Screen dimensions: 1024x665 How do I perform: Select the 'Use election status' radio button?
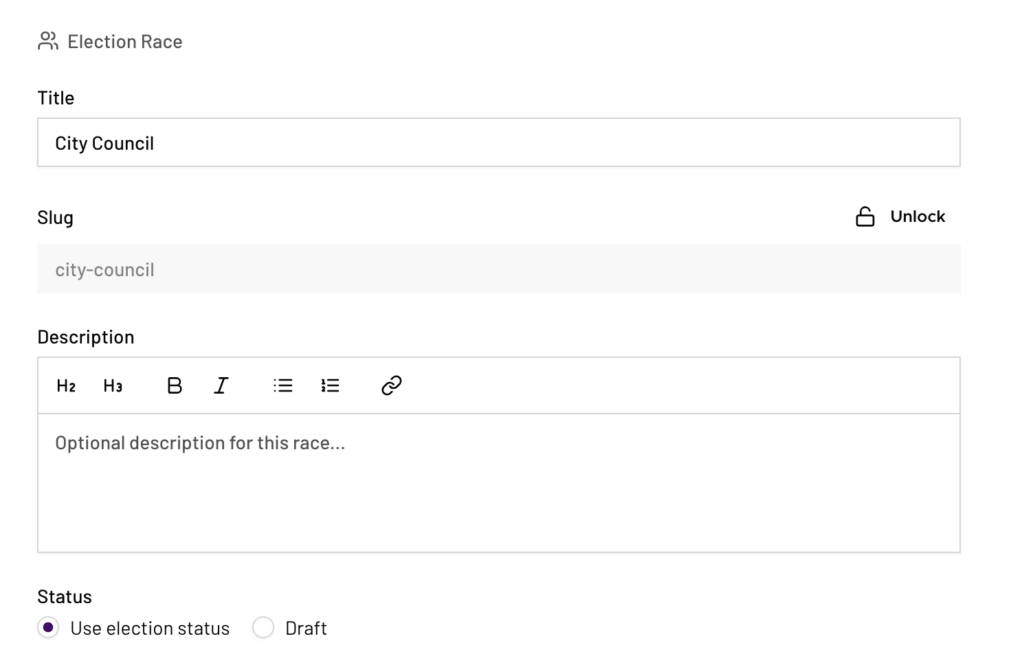[x=47, y=628]
